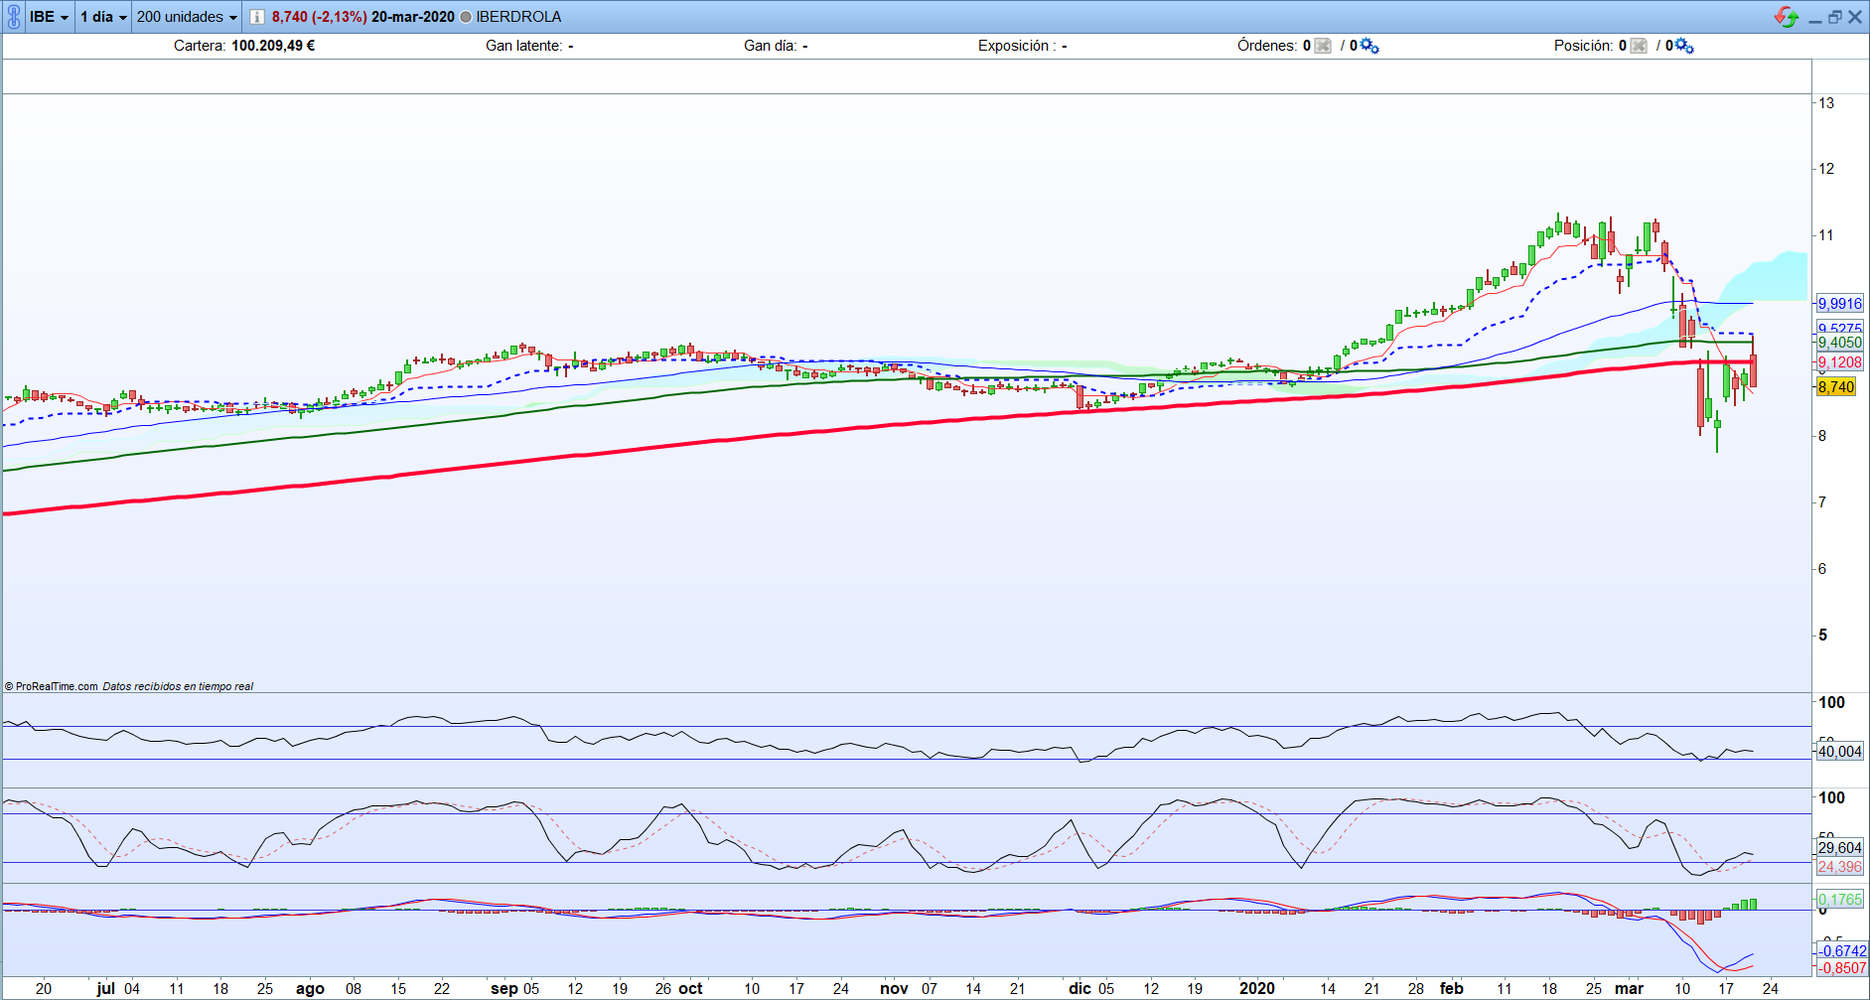Click the blue 9,9916 price label

pyautogui.click(x=1839, y=303)
